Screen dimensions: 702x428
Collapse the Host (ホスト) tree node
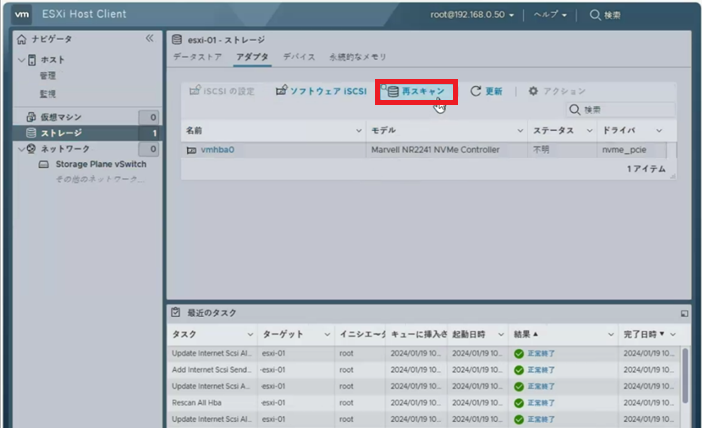(23, 60)
